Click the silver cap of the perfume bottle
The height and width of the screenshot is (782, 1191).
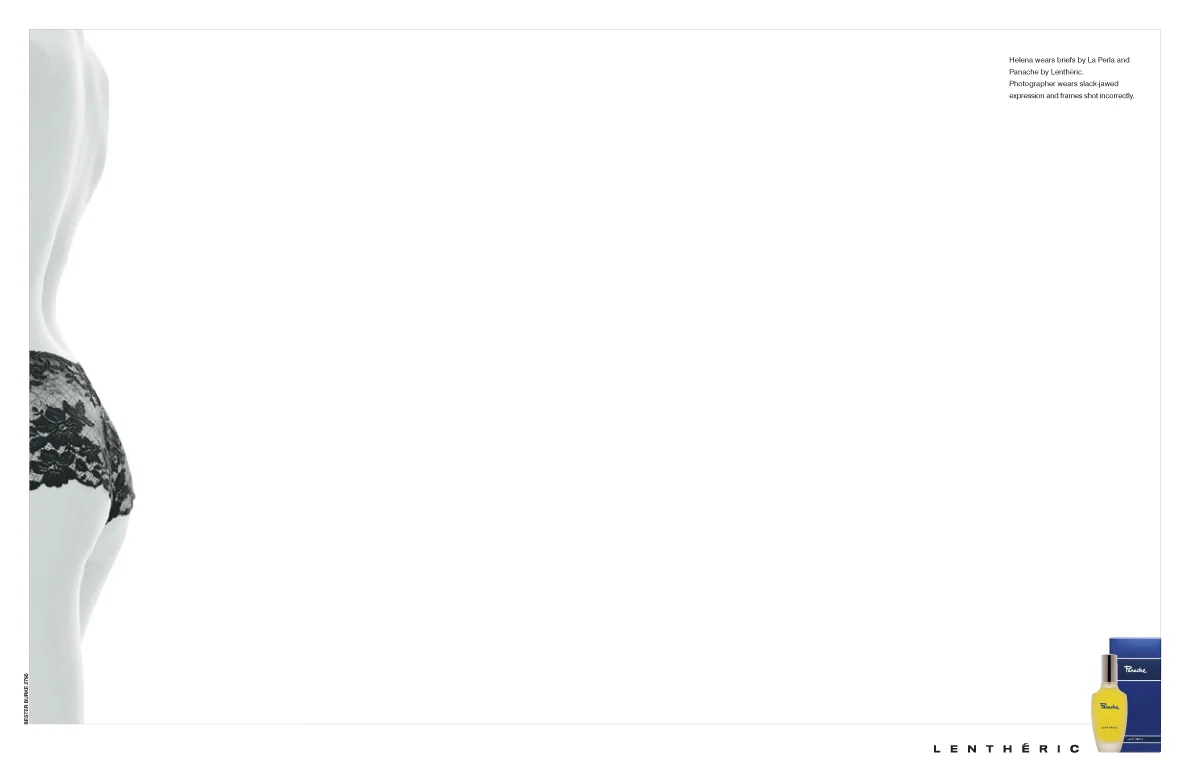pos(1109,668)
